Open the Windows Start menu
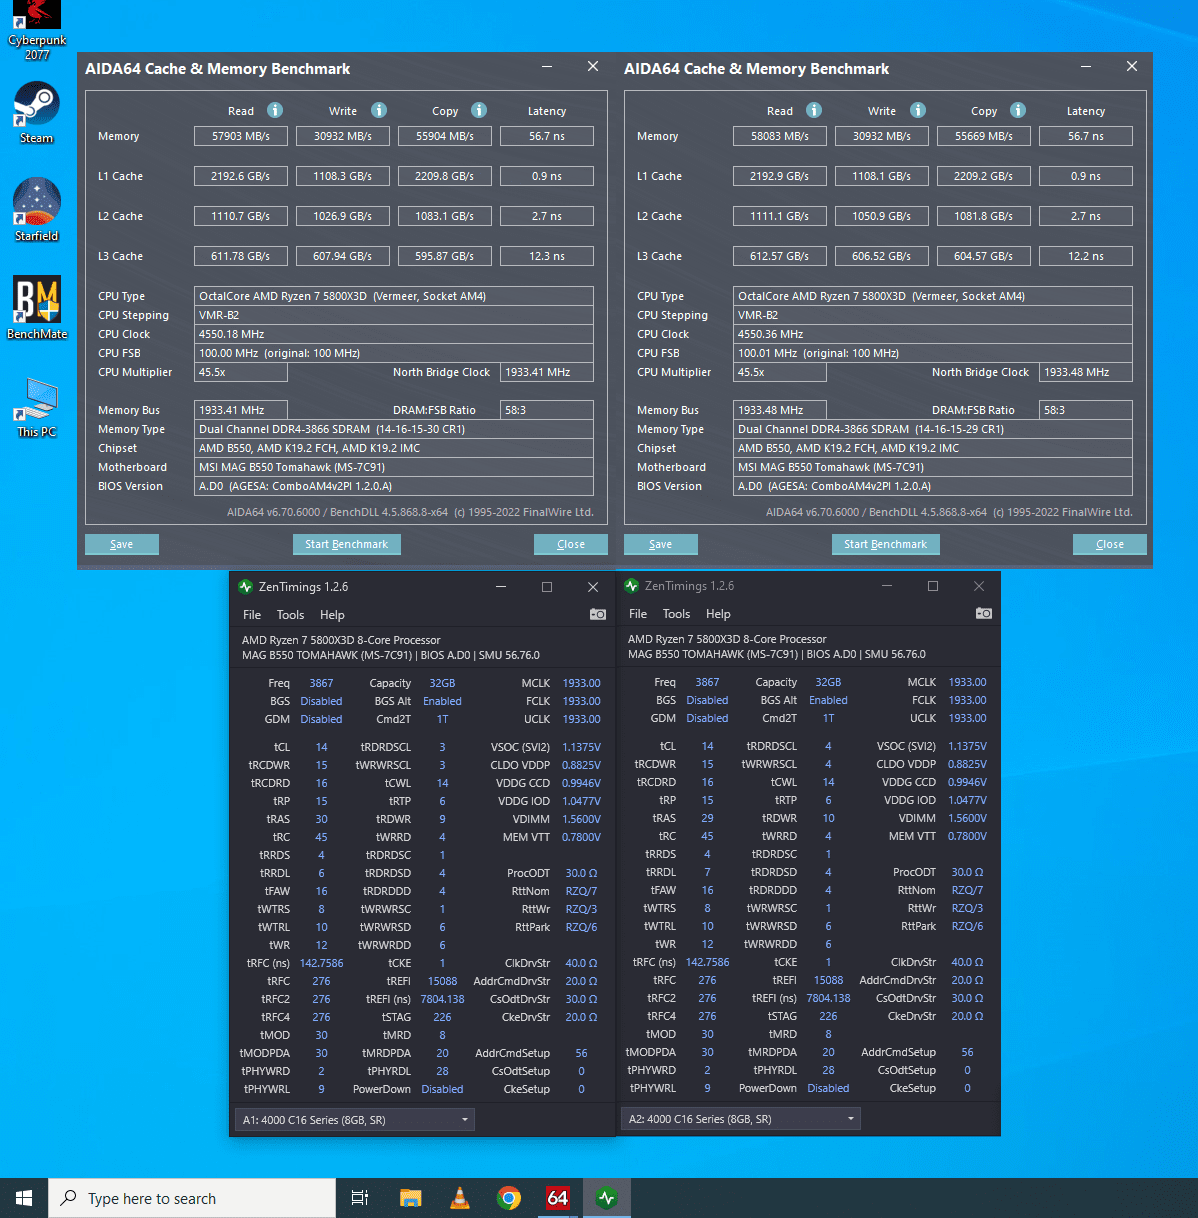This screenshot has height=1218, width=1198. pos(24,1198)
